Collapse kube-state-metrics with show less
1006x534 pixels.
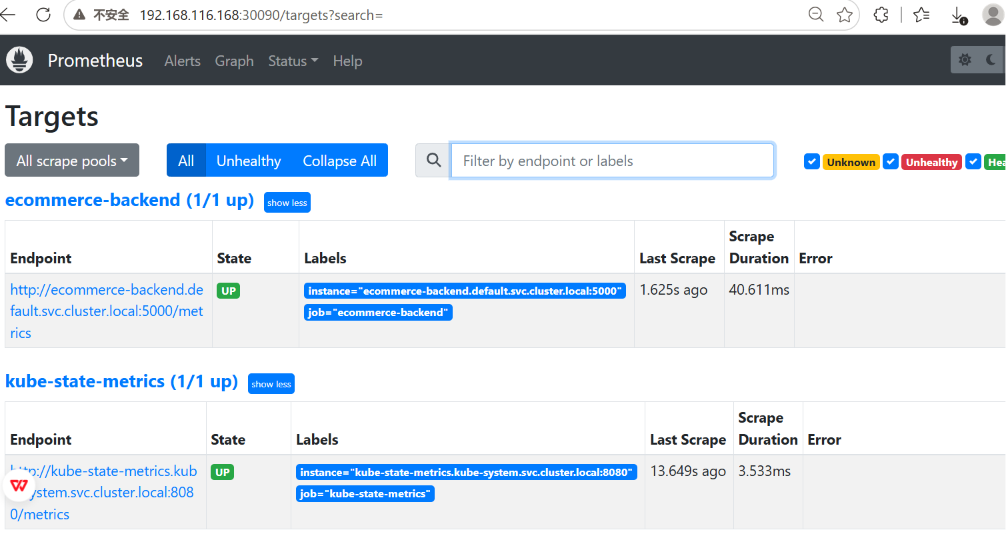[271, 384]
